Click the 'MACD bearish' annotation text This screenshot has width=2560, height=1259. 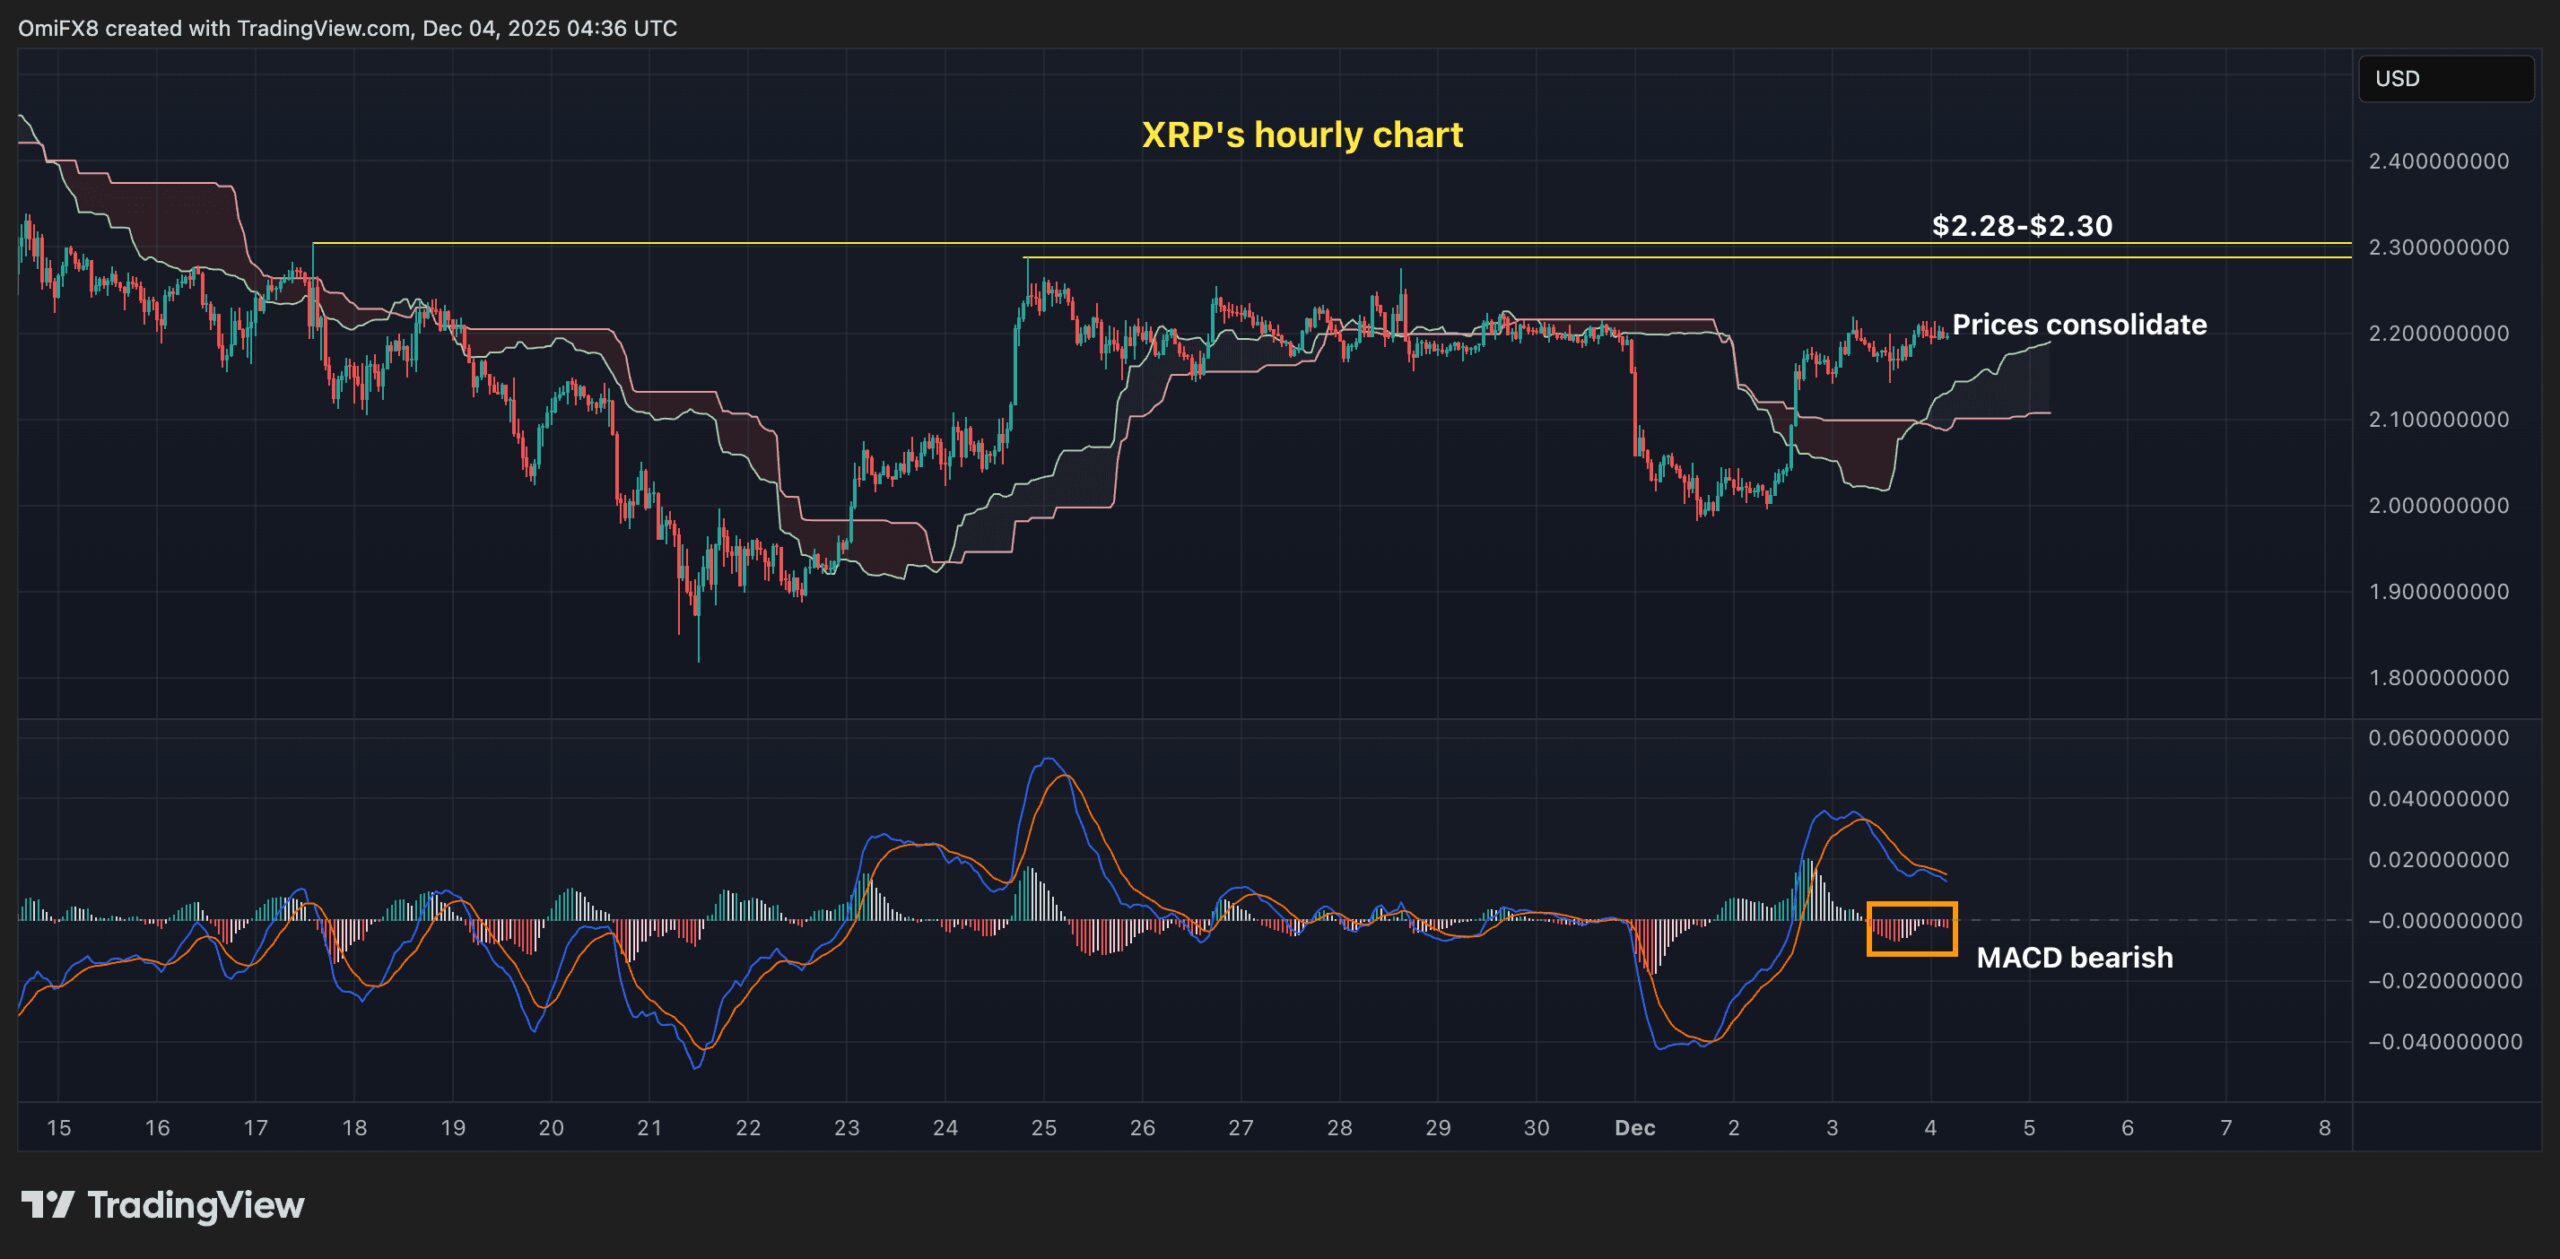[x=2074, y=958]
